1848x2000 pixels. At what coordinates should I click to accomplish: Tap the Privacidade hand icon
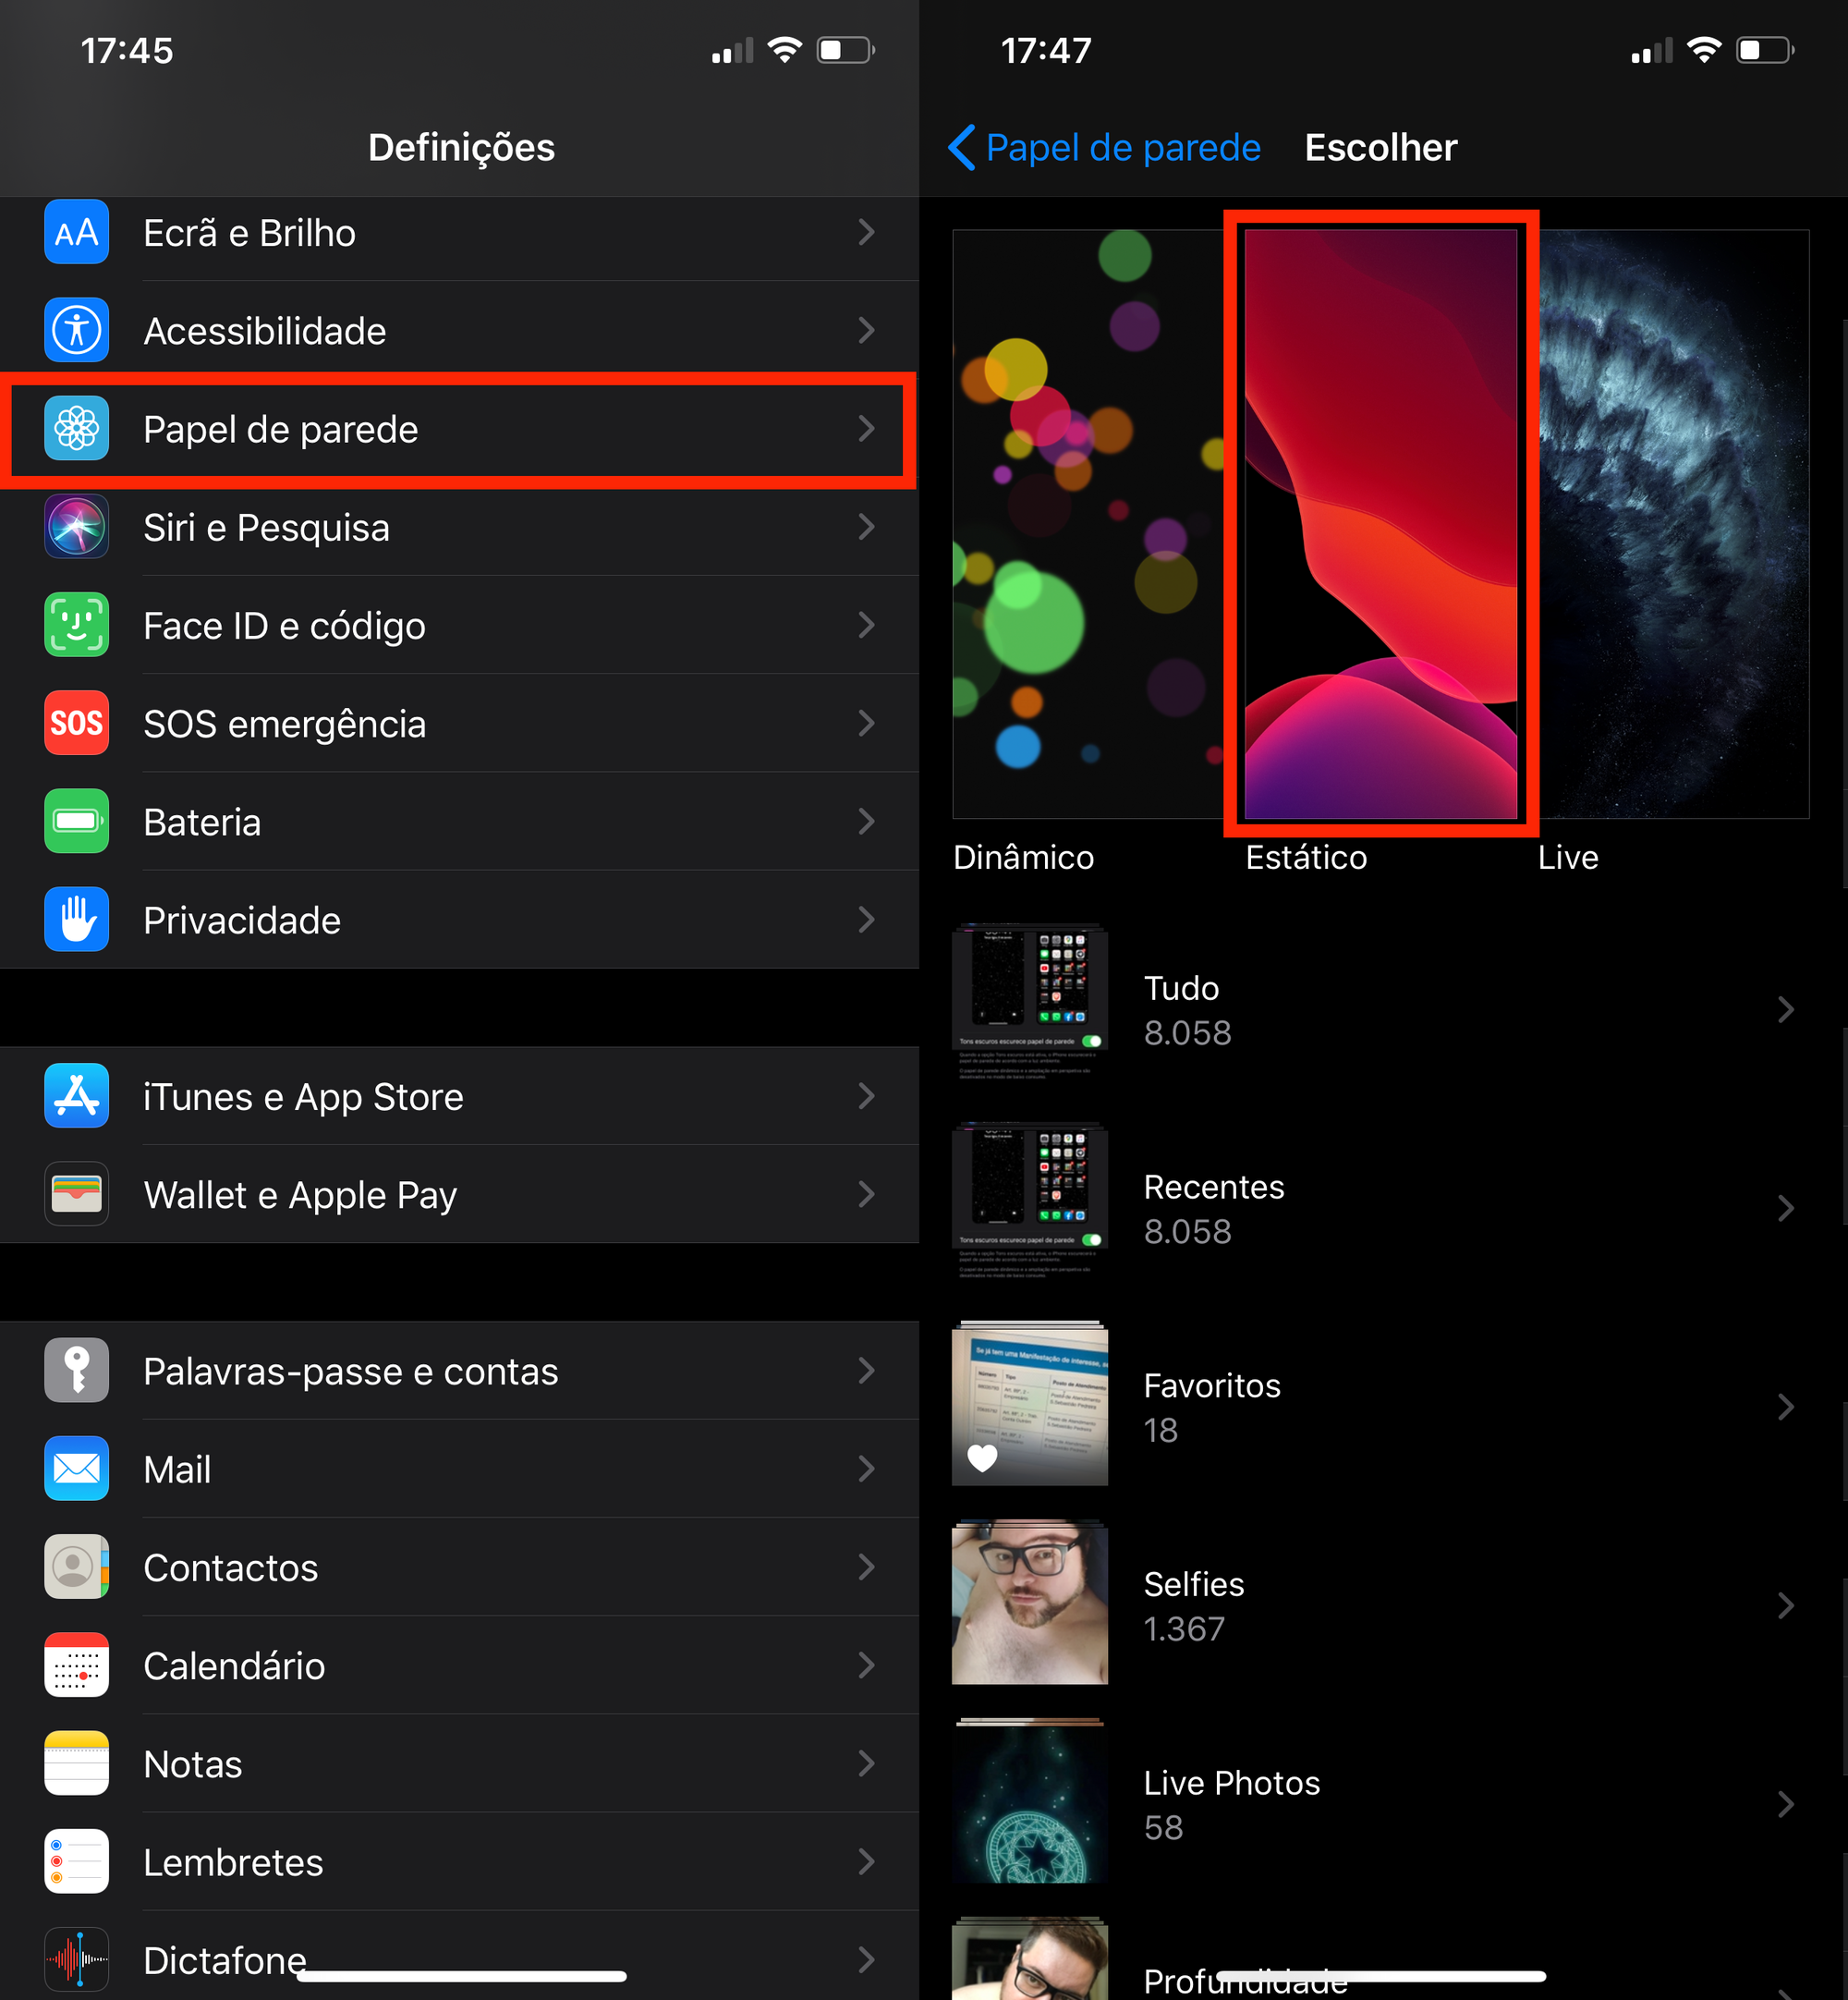[x=77, y=919]
